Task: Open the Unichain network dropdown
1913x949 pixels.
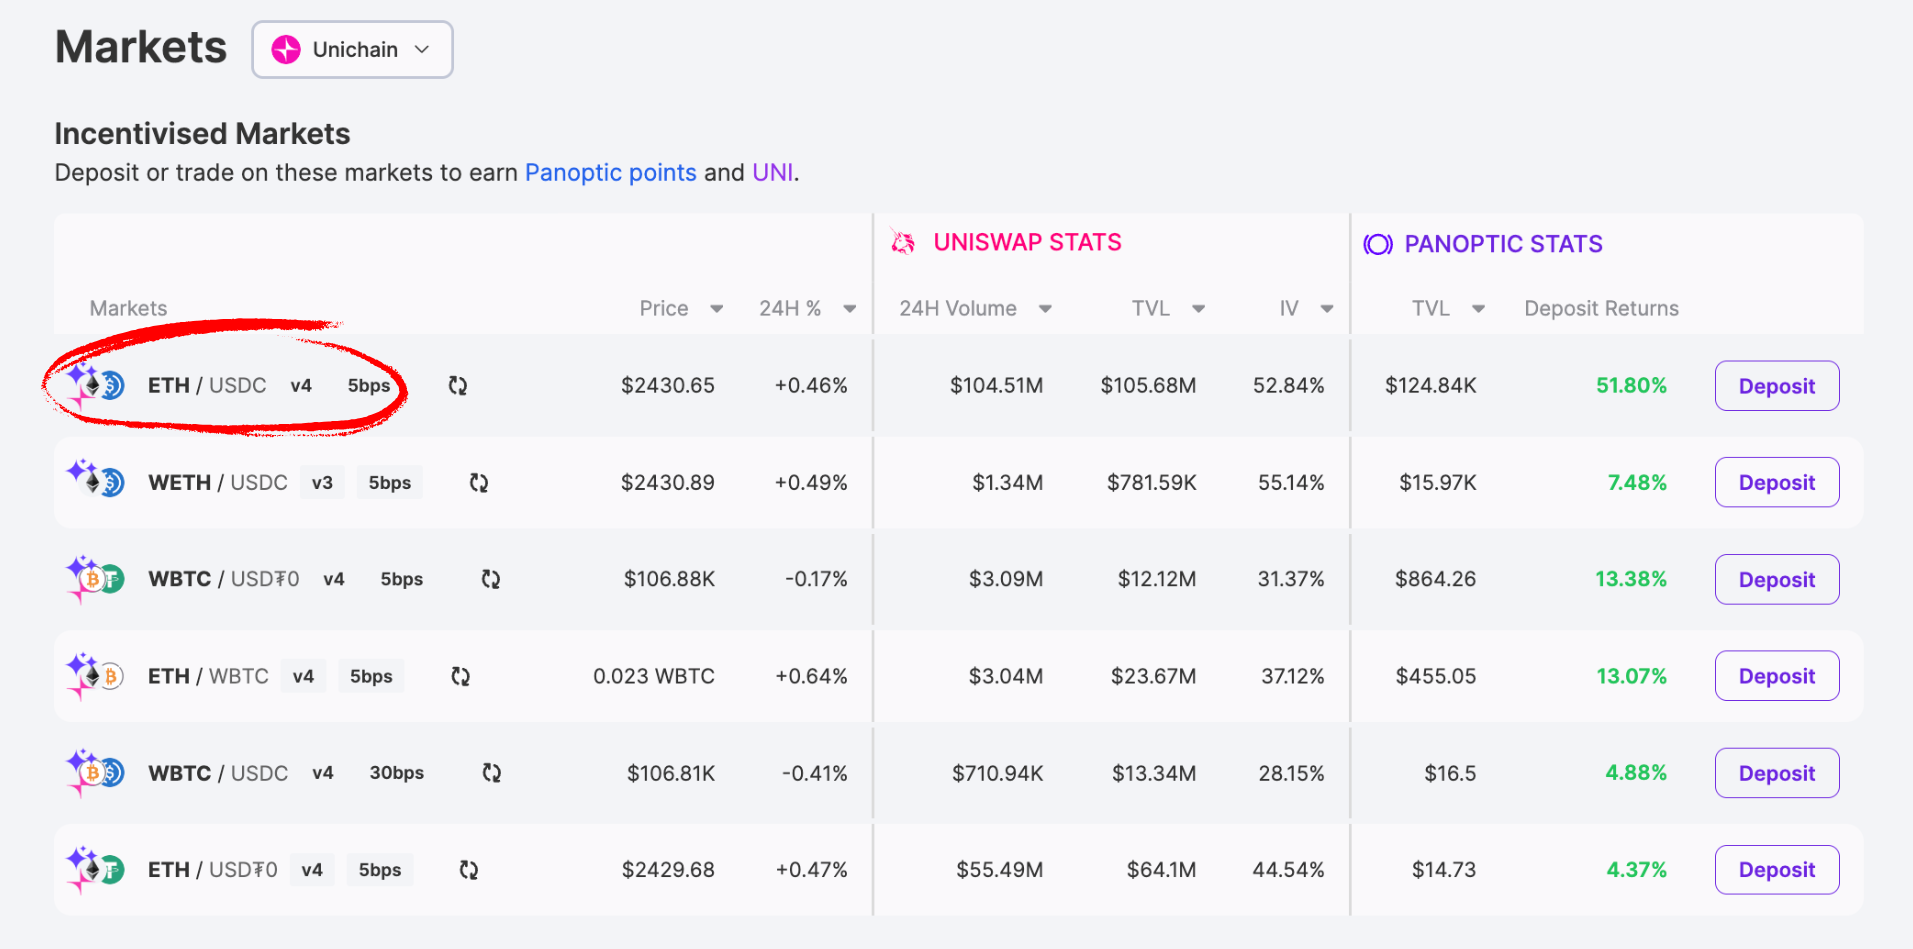Action: 352,50
